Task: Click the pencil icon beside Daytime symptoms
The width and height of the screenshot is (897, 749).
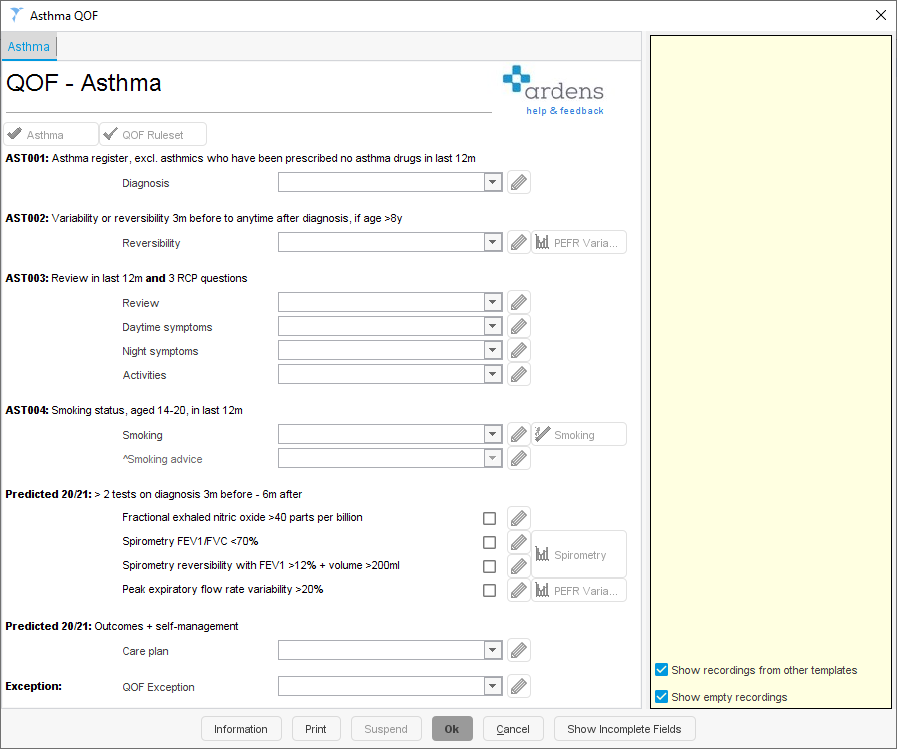Action: (x=519, y=327)
